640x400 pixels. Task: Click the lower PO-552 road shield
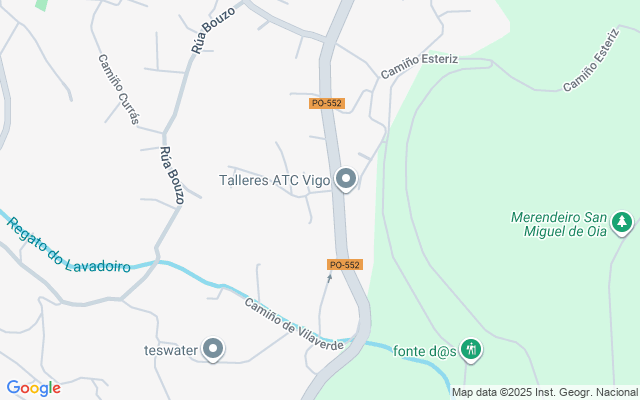pos(344,265)
